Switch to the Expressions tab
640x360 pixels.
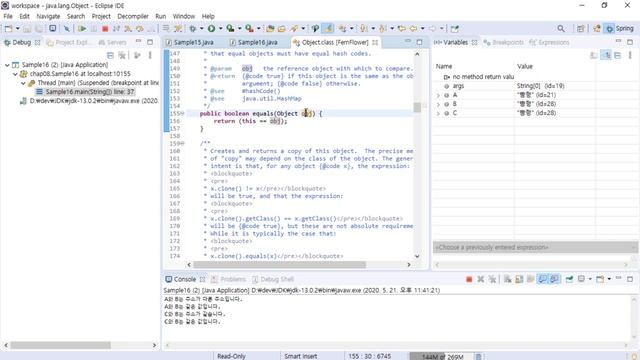pyautogui.click(x=549, y=42)
